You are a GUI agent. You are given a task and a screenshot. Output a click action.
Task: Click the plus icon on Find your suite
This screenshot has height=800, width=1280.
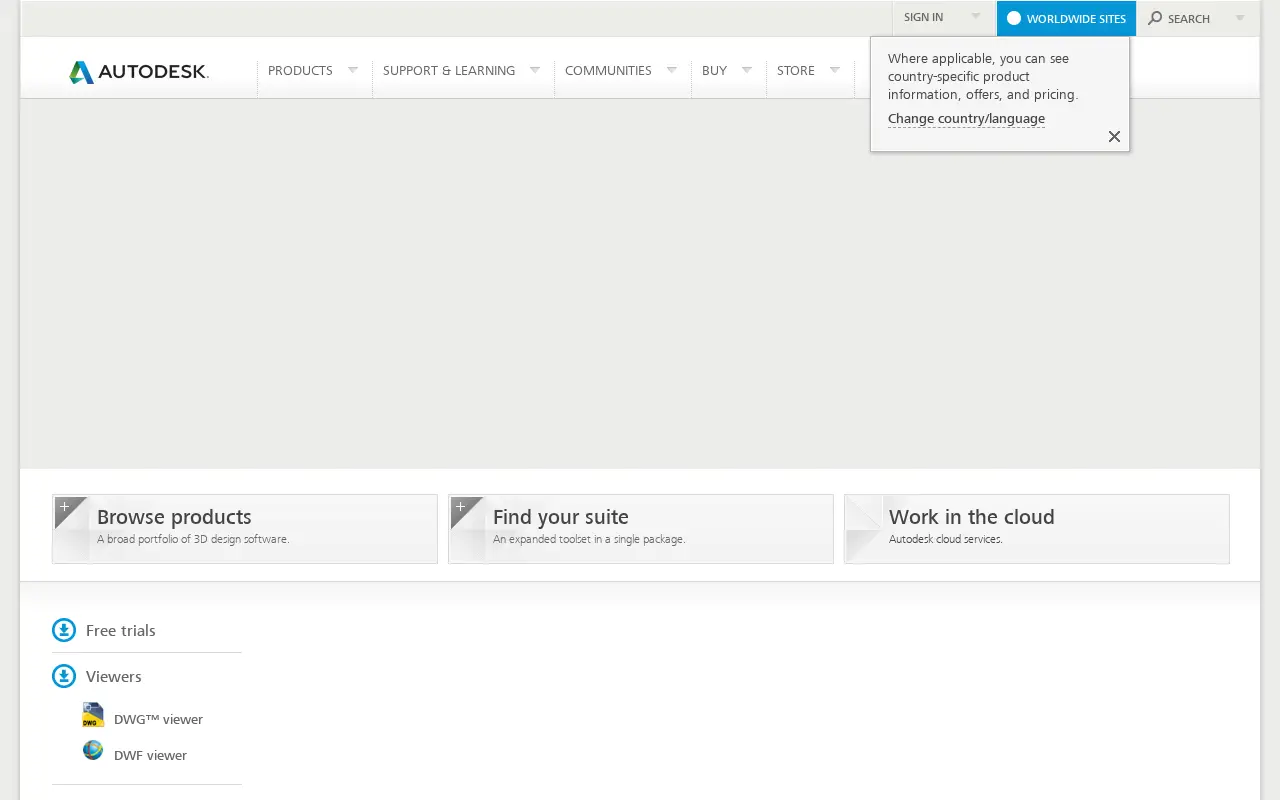460,507
